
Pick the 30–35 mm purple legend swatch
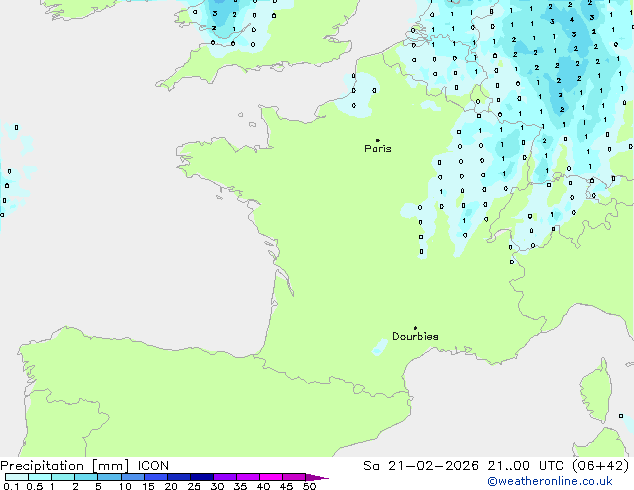(x=225, y=477)
